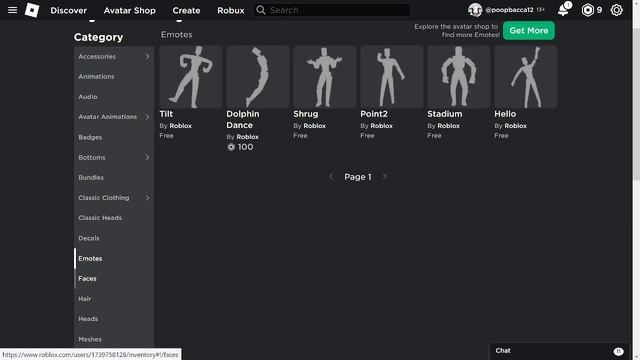The height and width of the screenshot is (360, 640).
Task: Open the Discover tab
Action: (x=69, y=10)
